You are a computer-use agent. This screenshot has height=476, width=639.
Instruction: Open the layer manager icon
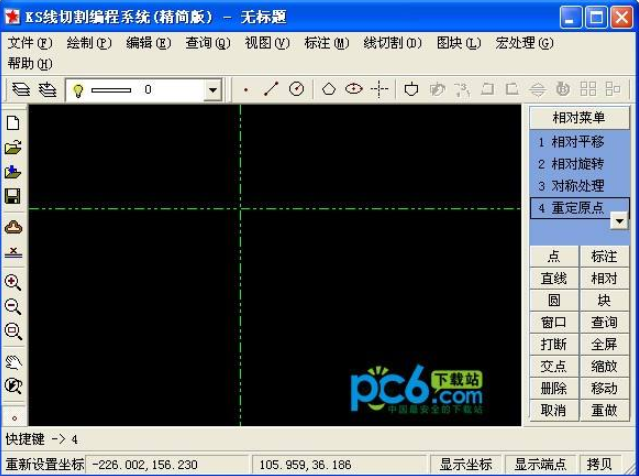(x=21, y=89)
